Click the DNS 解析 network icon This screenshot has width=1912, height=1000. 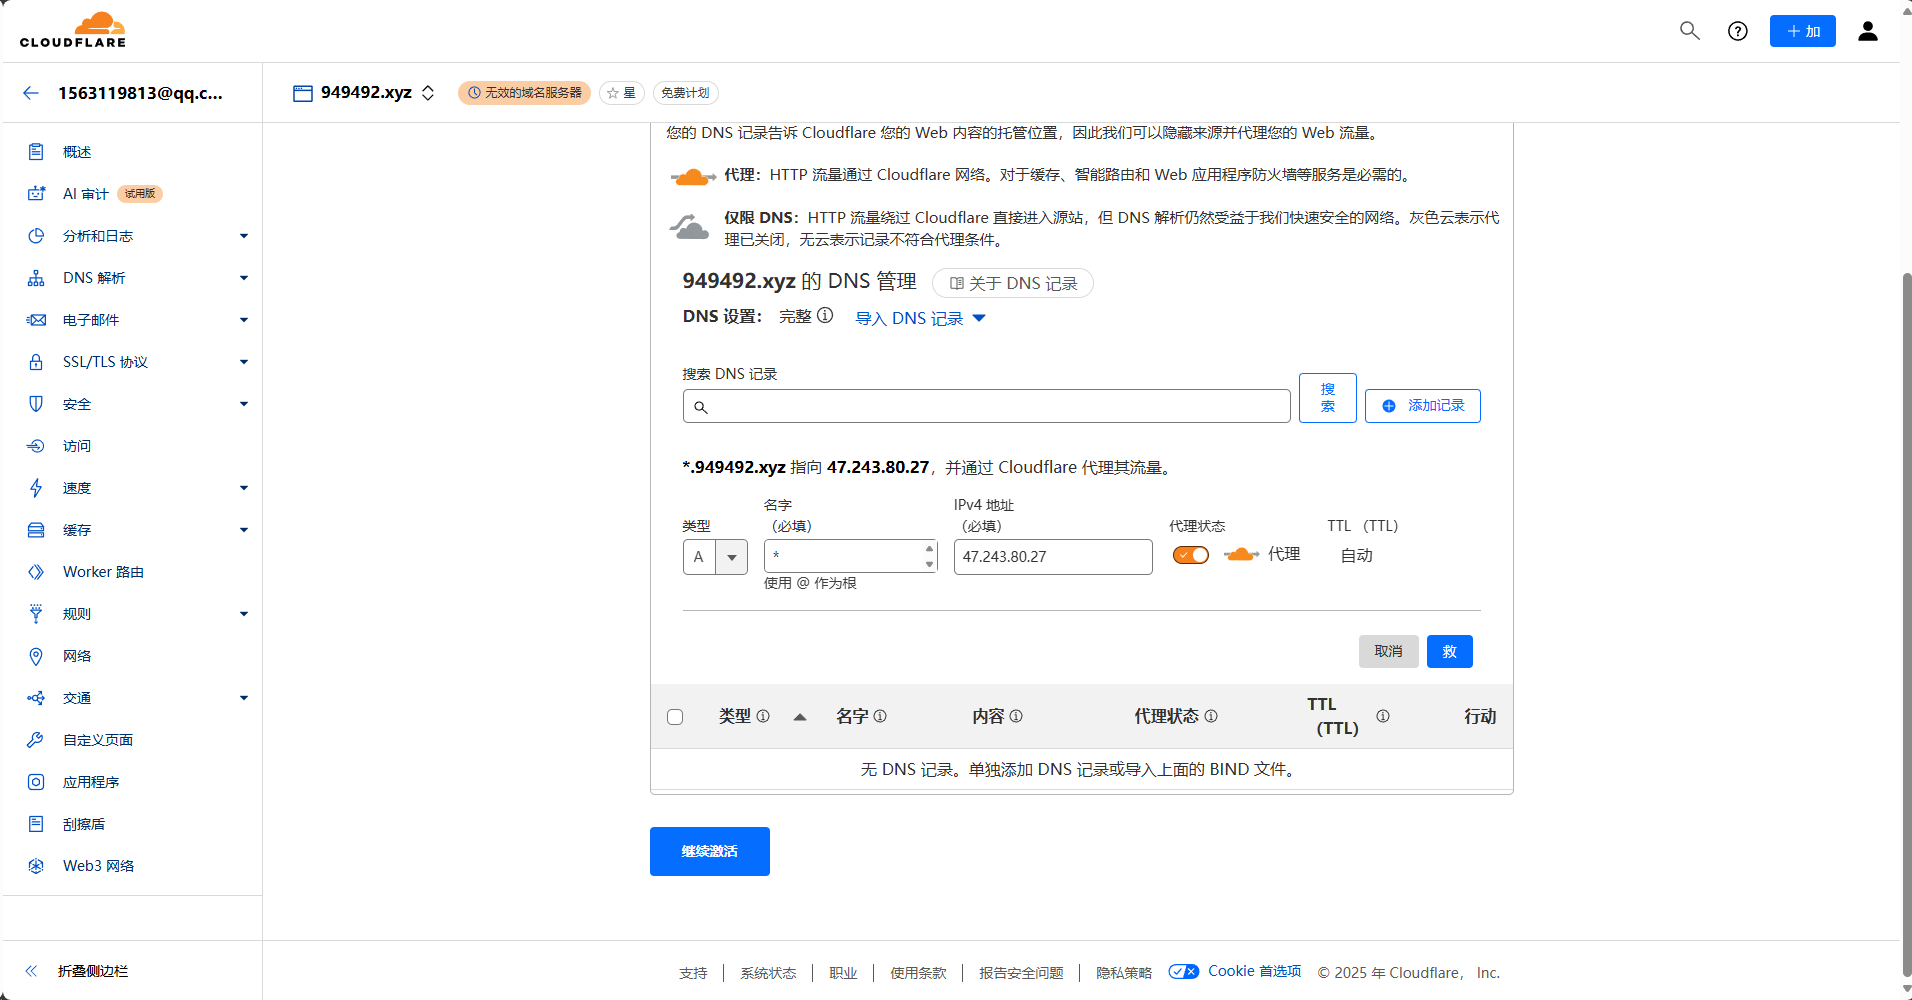pos(36,278)
